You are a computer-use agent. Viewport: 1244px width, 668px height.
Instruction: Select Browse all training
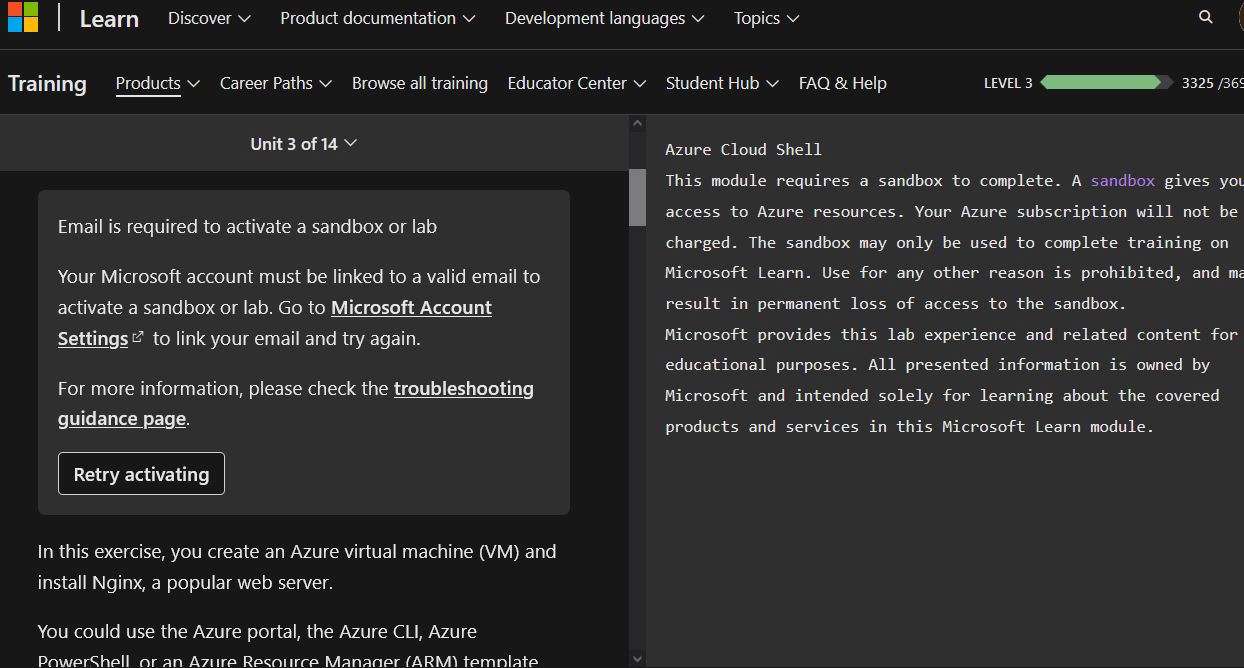click(420, 83)
